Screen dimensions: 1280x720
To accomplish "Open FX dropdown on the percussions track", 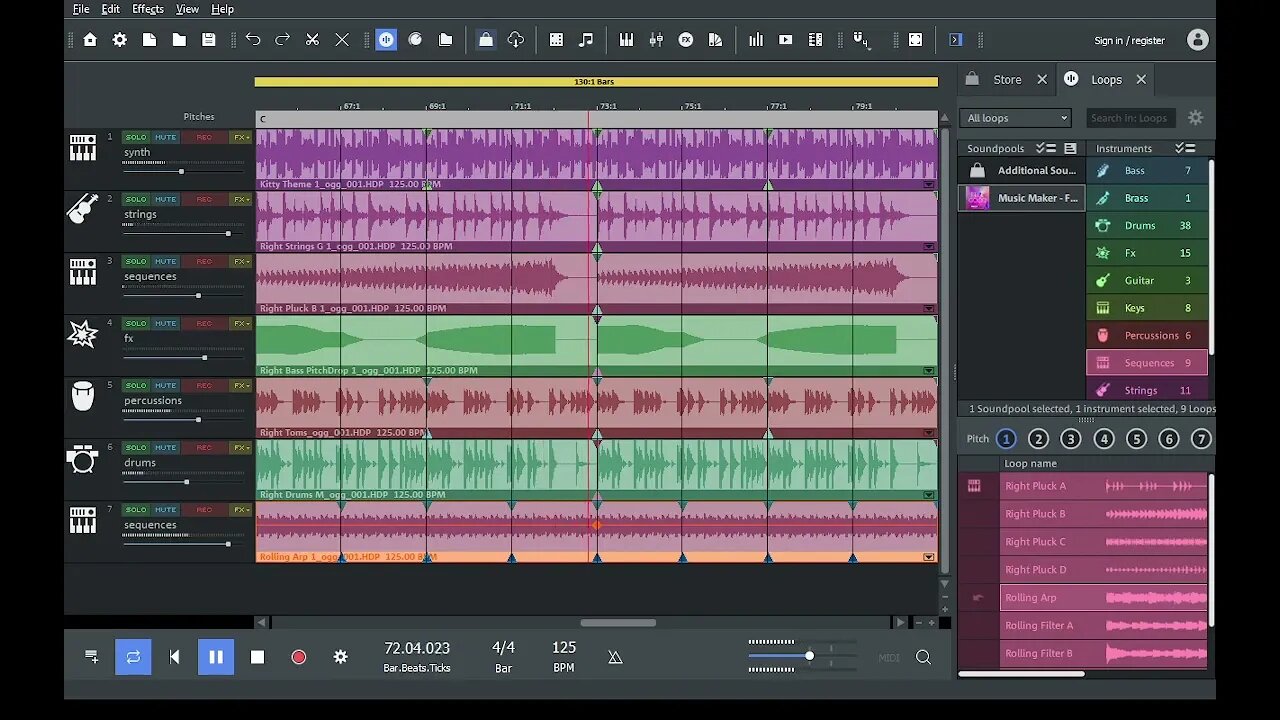I will pos(240,385).
